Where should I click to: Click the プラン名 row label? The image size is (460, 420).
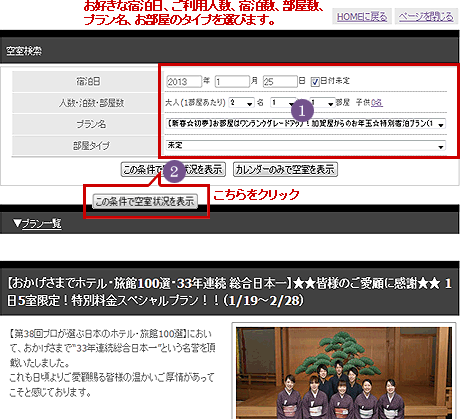[x=91, y=124]
